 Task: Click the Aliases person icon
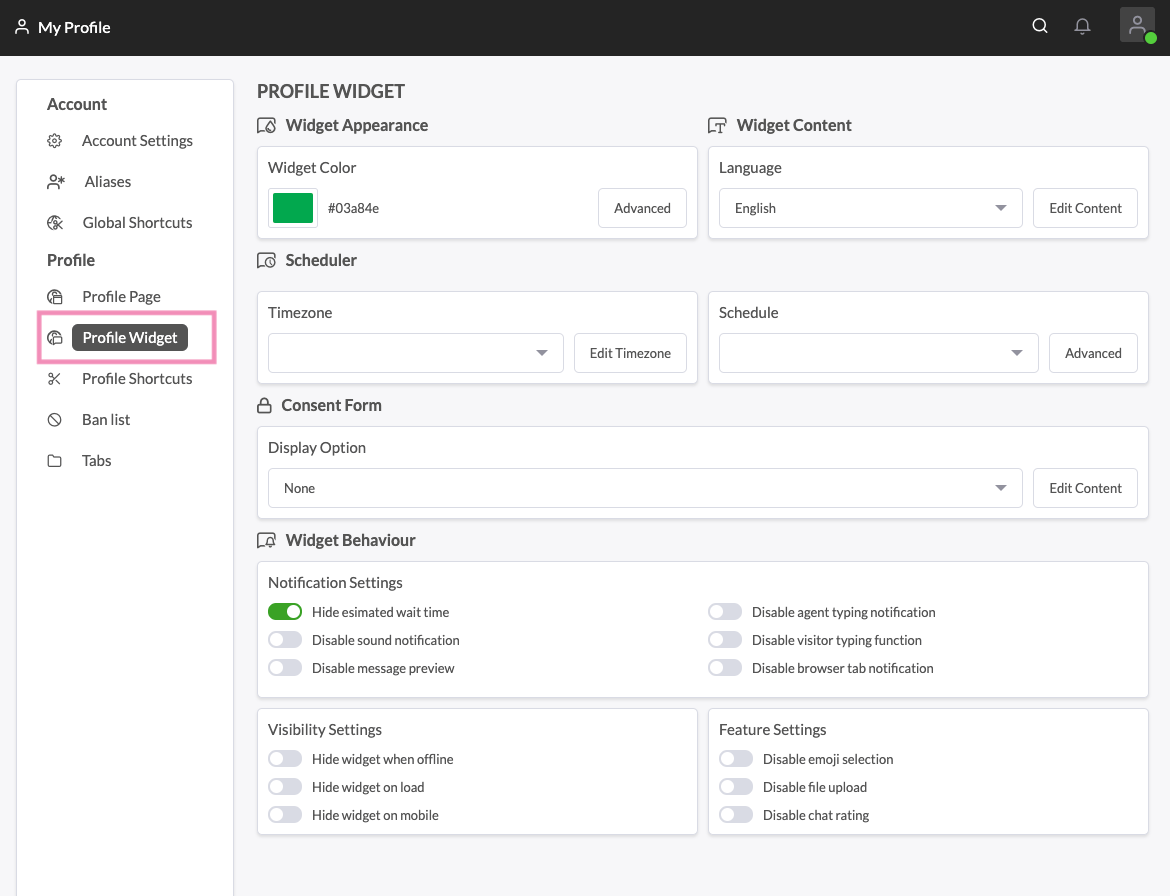(56, 182)
